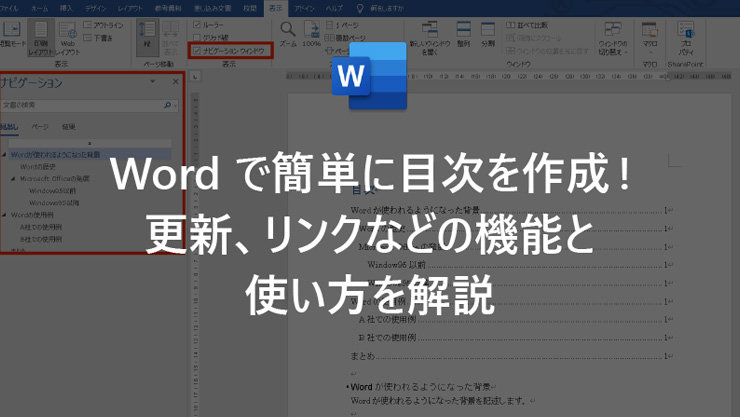
Task: Open the References (参考資料) ribbon tab
Action: point(168,8)
